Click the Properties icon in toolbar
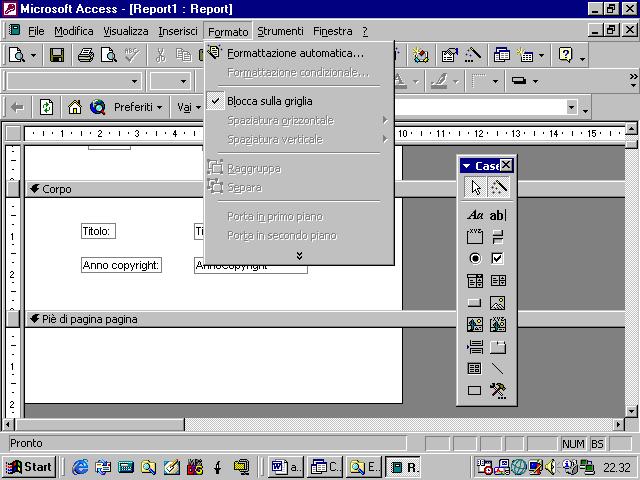The height and width of the screenshot is (480, 640). 450,55
